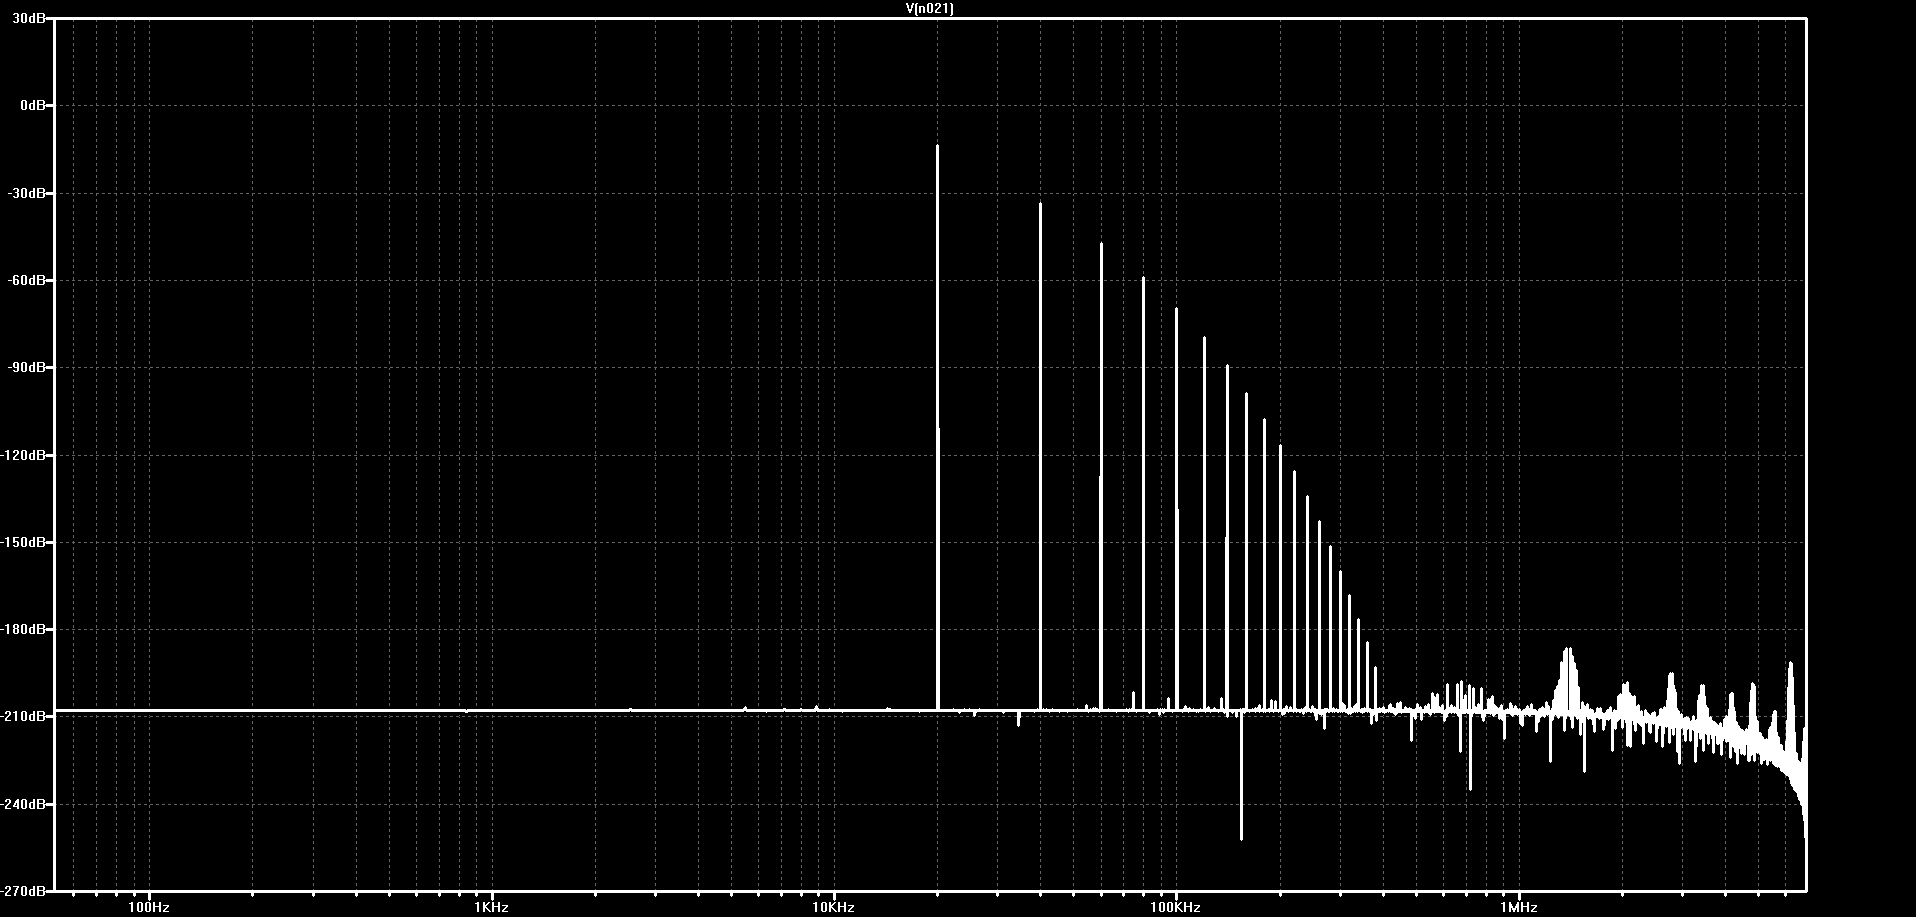Click the -180dB vertical axis label
The height and width of the screenshot is (917, 1916).
click(x=25, y=629)
